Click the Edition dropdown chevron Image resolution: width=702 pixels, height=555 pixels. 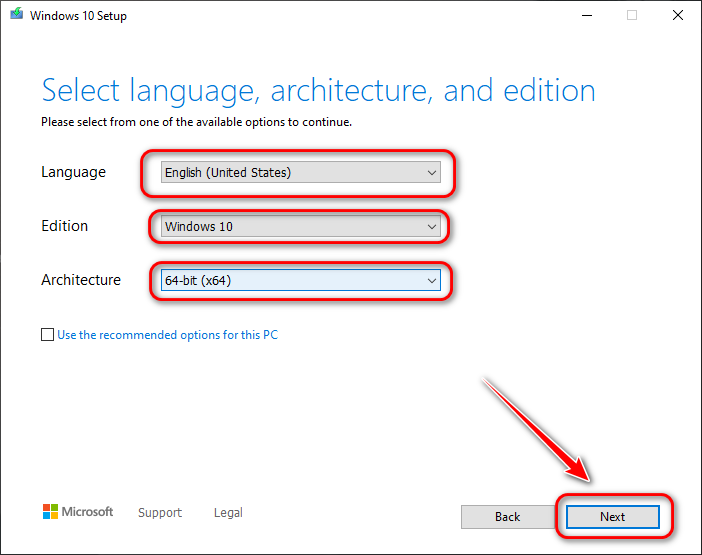(x=432, y=227)
